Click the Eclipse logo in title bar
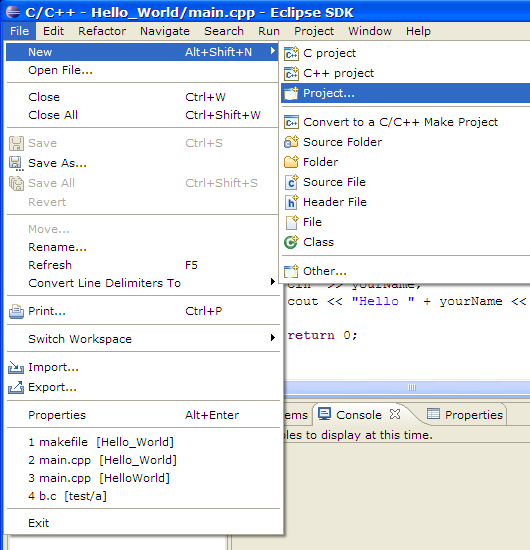 (13, 12)
